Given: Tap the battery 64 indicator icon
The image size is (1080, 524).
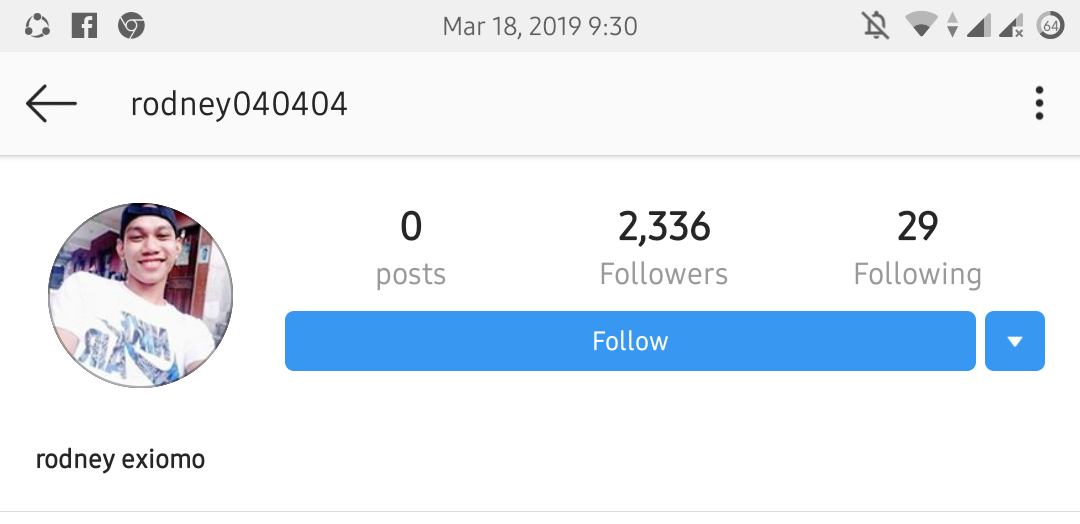Looking at the screenshot, I should point(1050,25).
